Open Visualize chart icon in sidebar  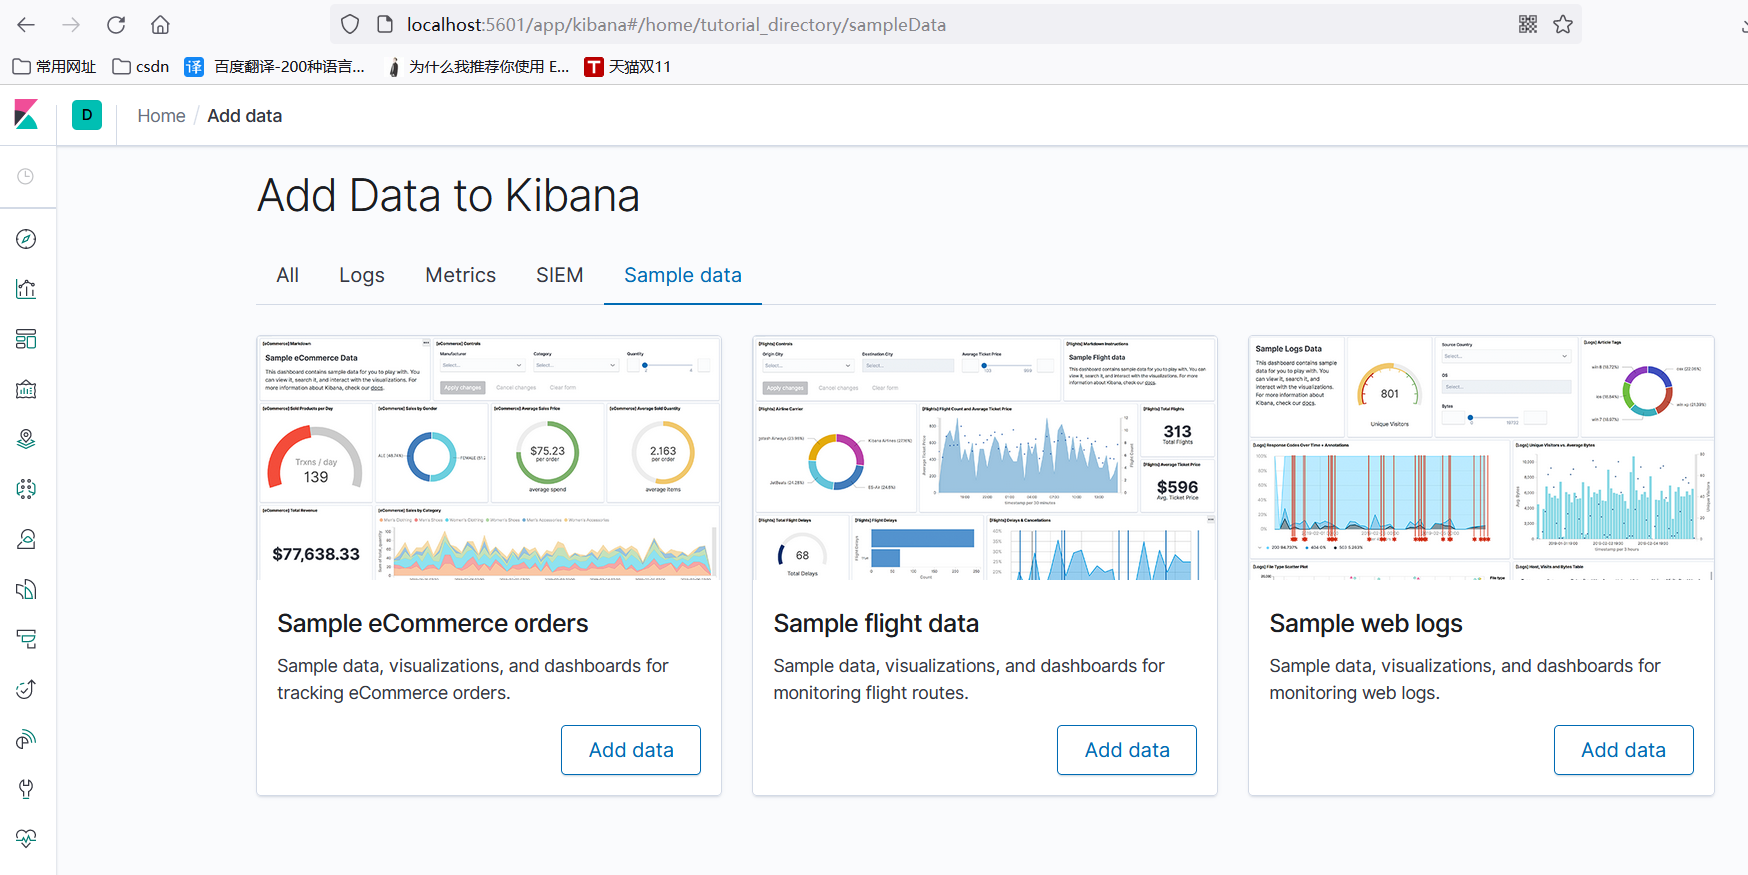pyautogui.click(x=26, y=289)
